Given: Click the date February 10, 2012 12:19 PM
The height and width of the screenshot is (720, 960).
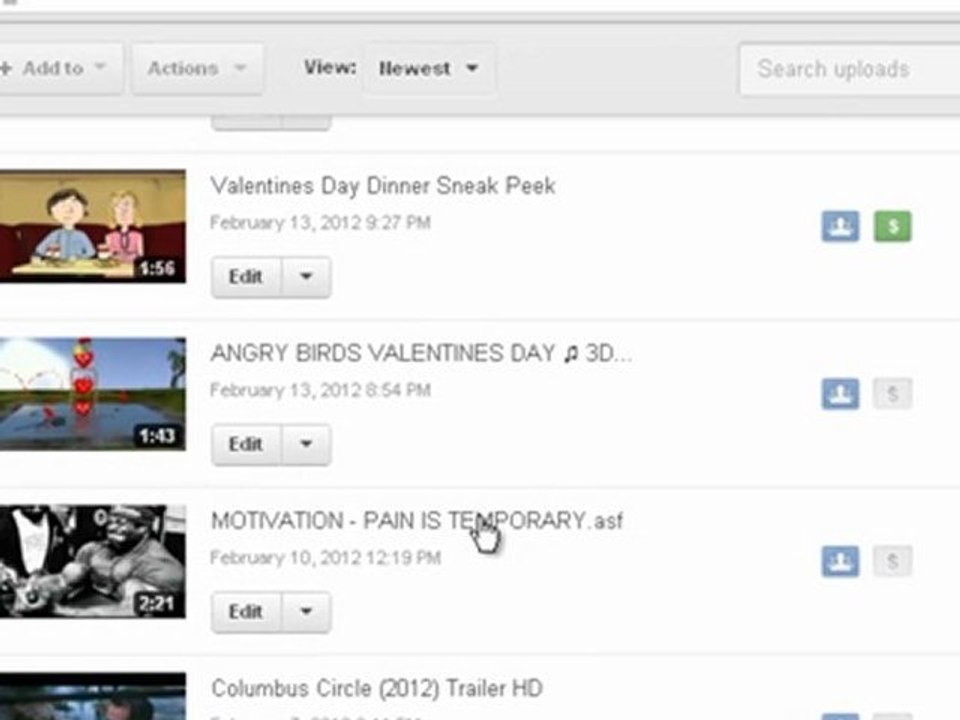Looking at the screenshot, I should [325, 558].
